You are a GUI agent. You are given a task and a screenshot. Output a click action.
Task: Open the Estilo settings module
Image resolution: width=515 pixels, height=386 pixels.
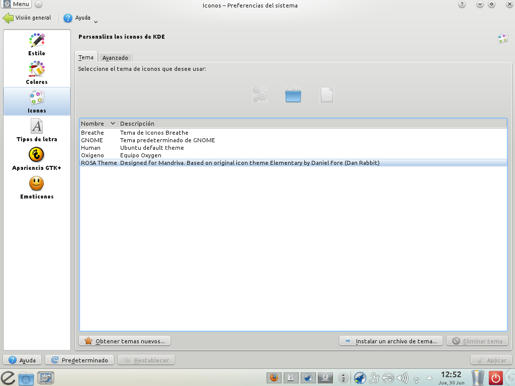37,44
